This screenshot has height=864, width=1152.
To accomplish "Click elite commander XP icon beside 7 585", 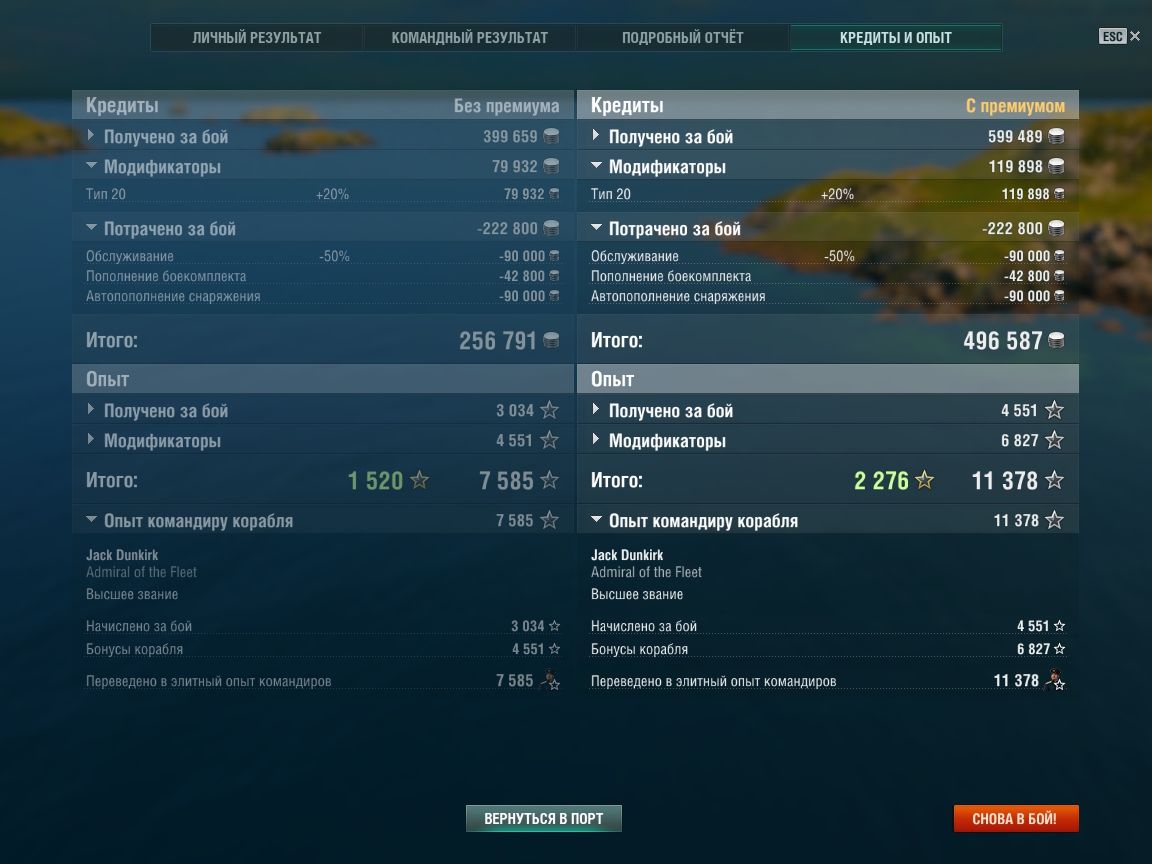I will (x=550, y=680).
